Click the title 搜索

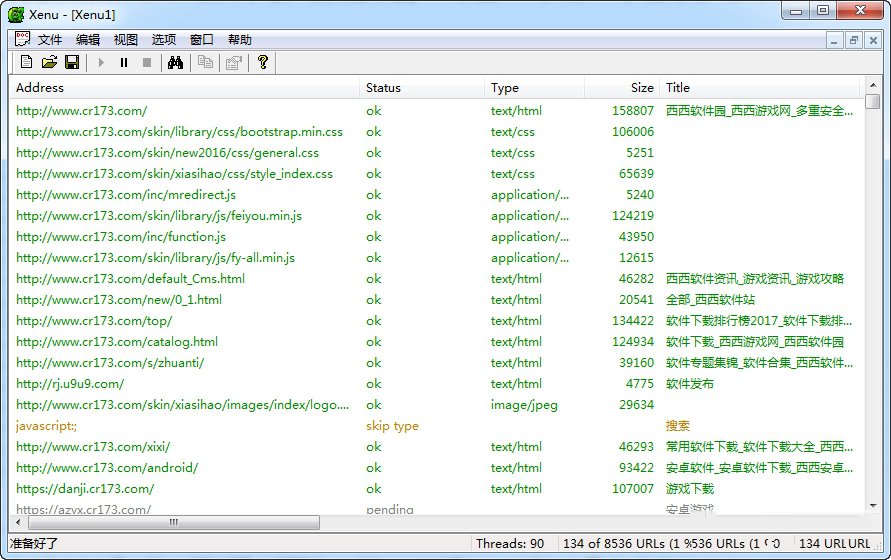click(x=677, y=426)
